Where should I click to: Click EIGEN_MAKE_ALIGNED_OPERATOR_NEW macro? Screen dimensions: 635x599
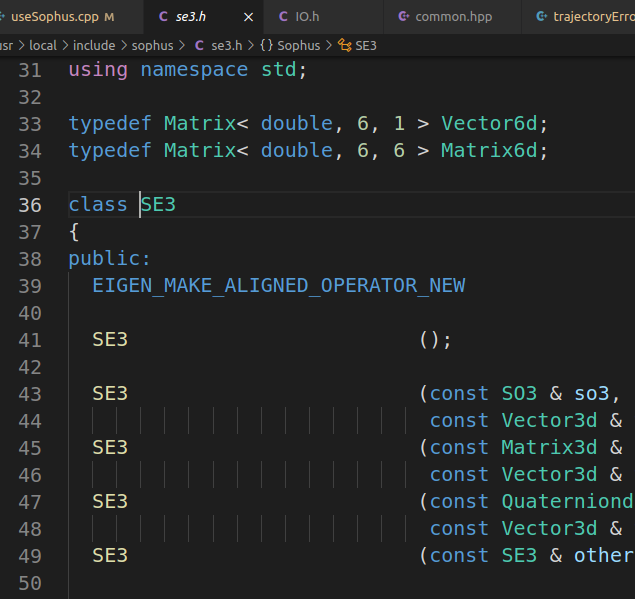pyautogui.click(x=279, y=286)
